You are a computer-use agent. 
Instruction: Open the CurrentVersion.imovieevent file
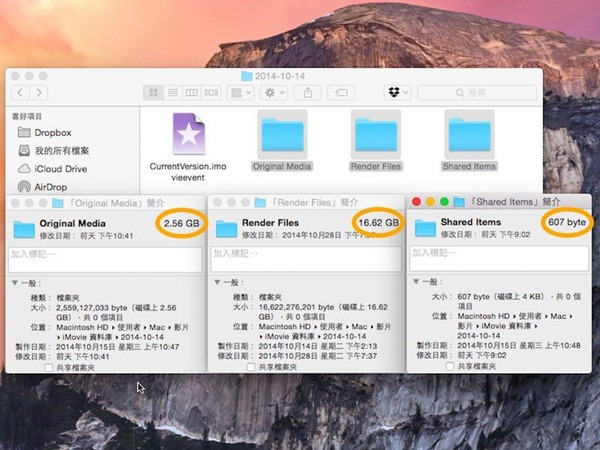tap(187, 133)
